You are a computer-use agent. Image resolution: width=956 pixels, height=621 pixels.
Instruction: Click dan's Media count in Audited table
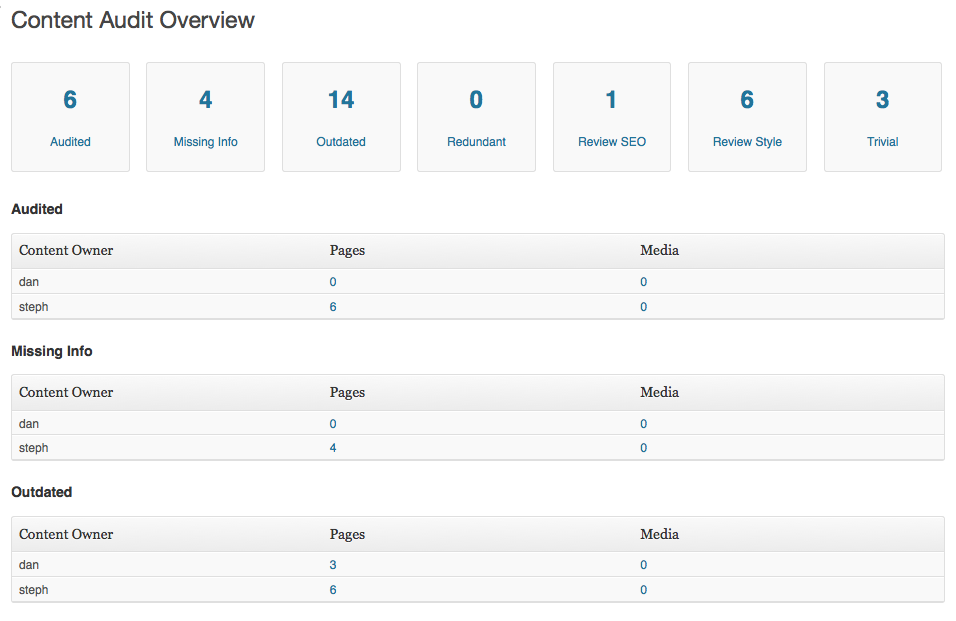644,282
